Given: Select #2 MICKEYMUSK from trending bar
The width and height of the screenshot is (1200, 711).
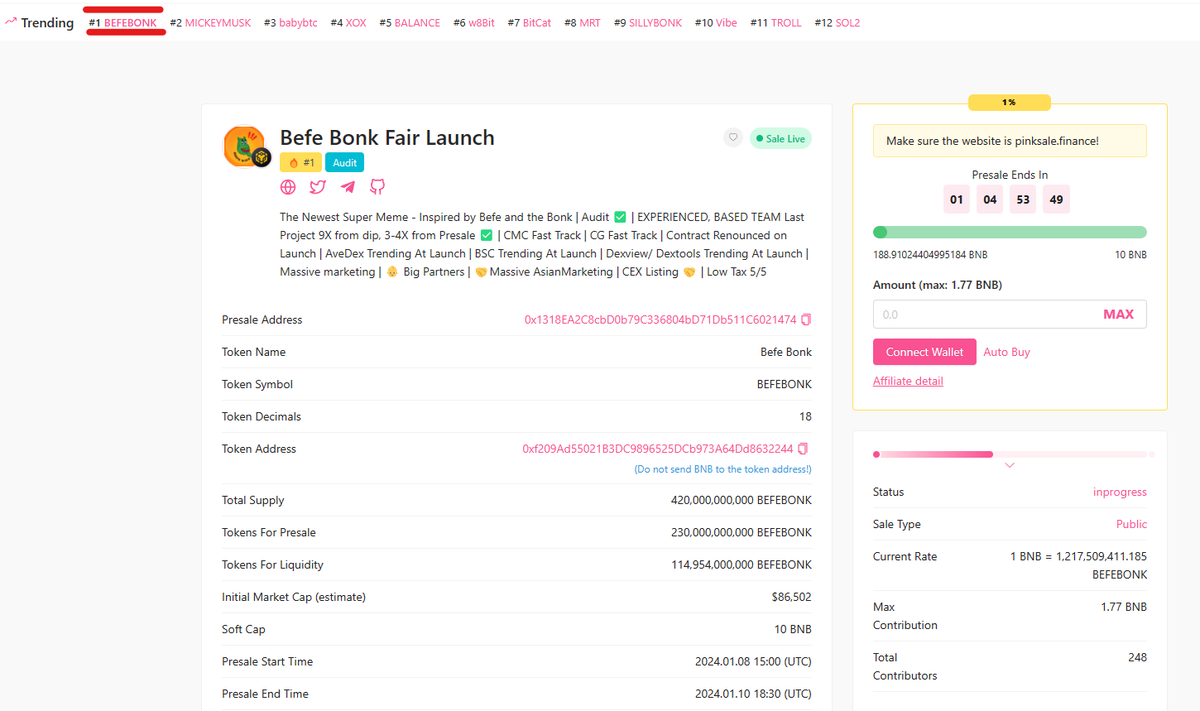Looking at the screenshot, I should 210,21.
